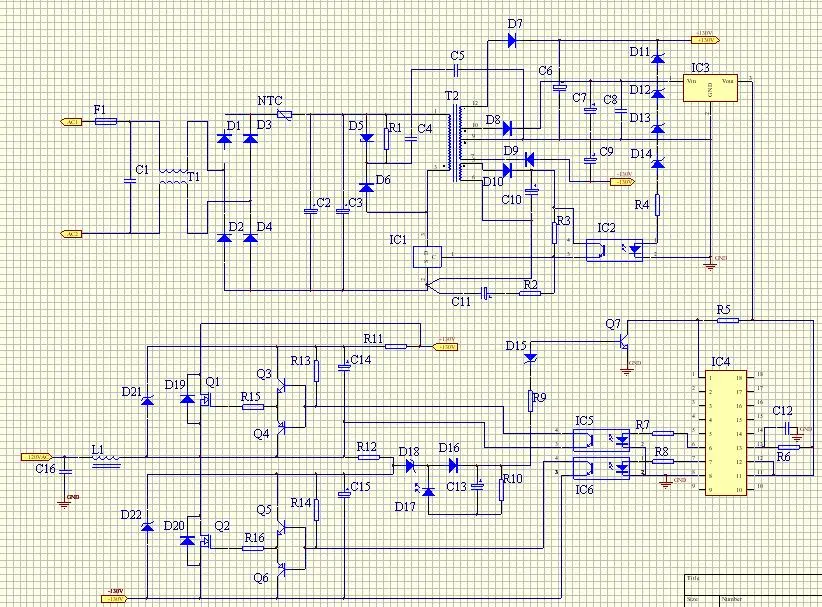Image resolution: width=822 pixels, height=607 pixels.
Task: Click the resistor R12 symbol
Action: [368, 458]
